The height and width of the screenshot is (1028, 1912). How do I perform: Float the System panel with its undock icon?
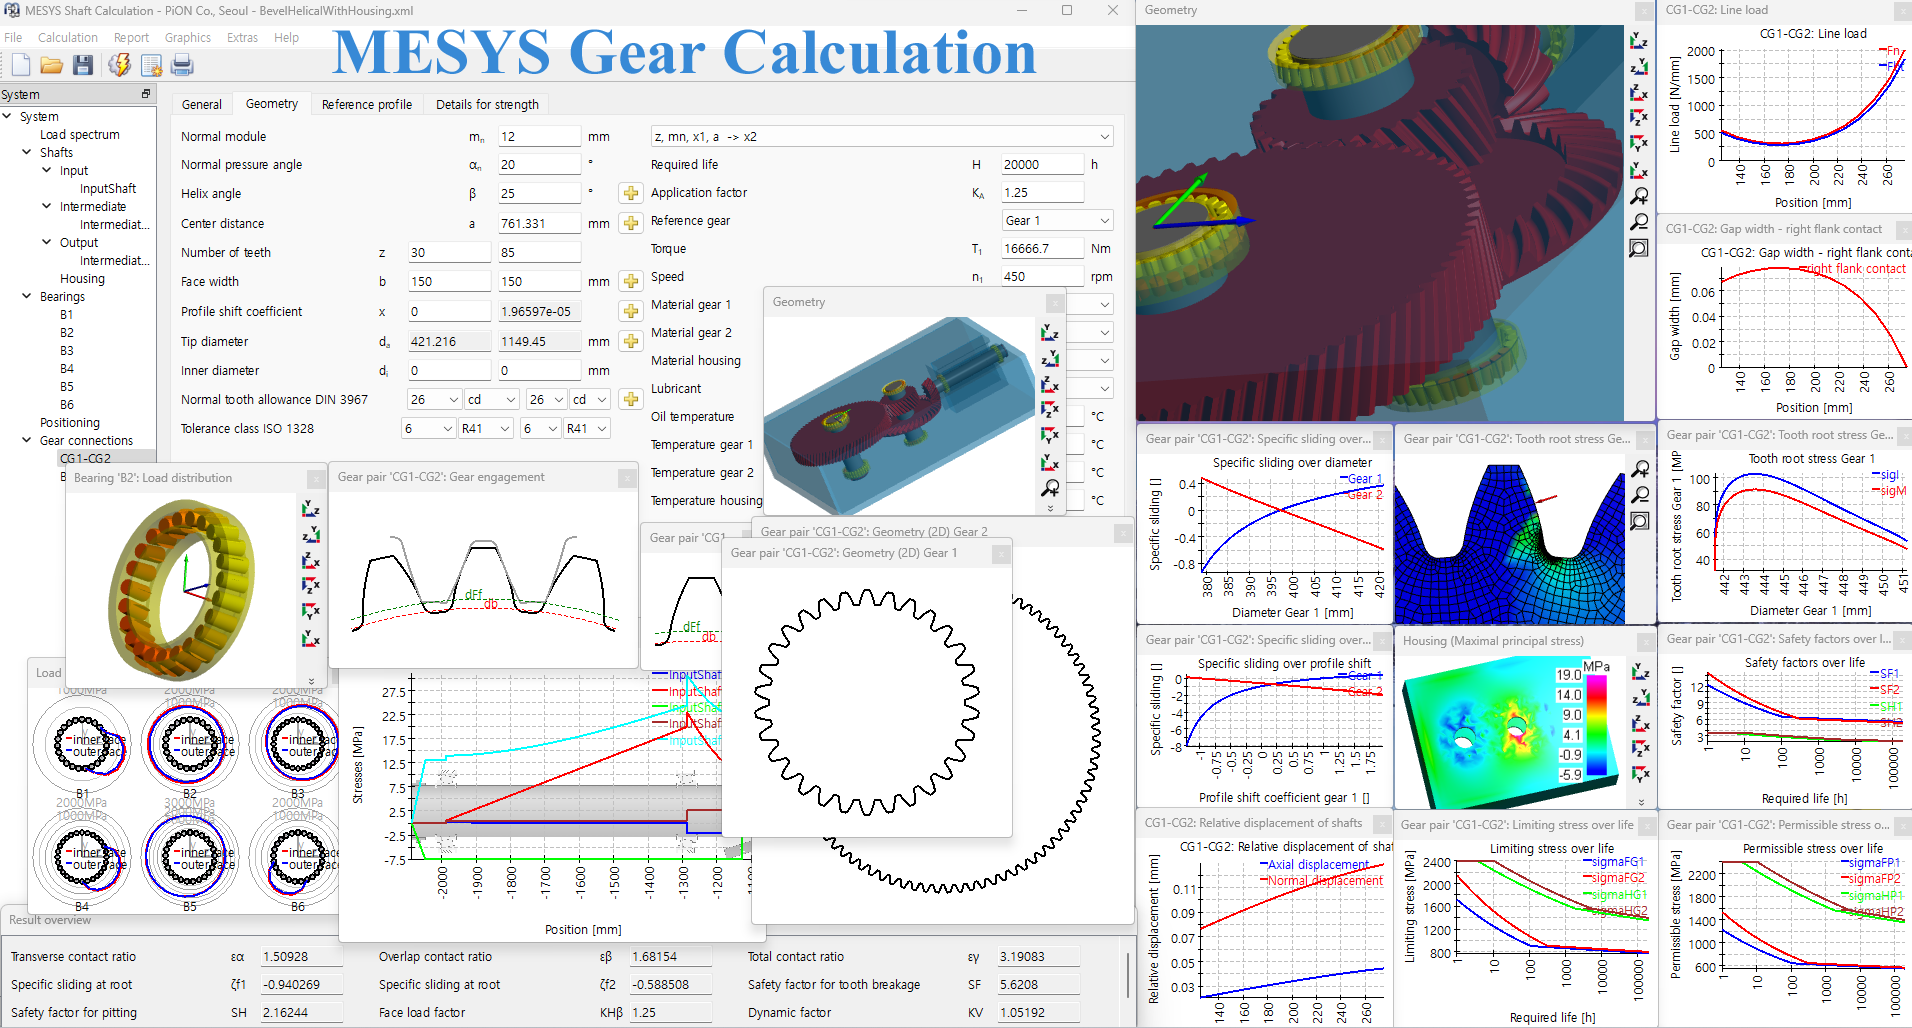click(146, 94)
